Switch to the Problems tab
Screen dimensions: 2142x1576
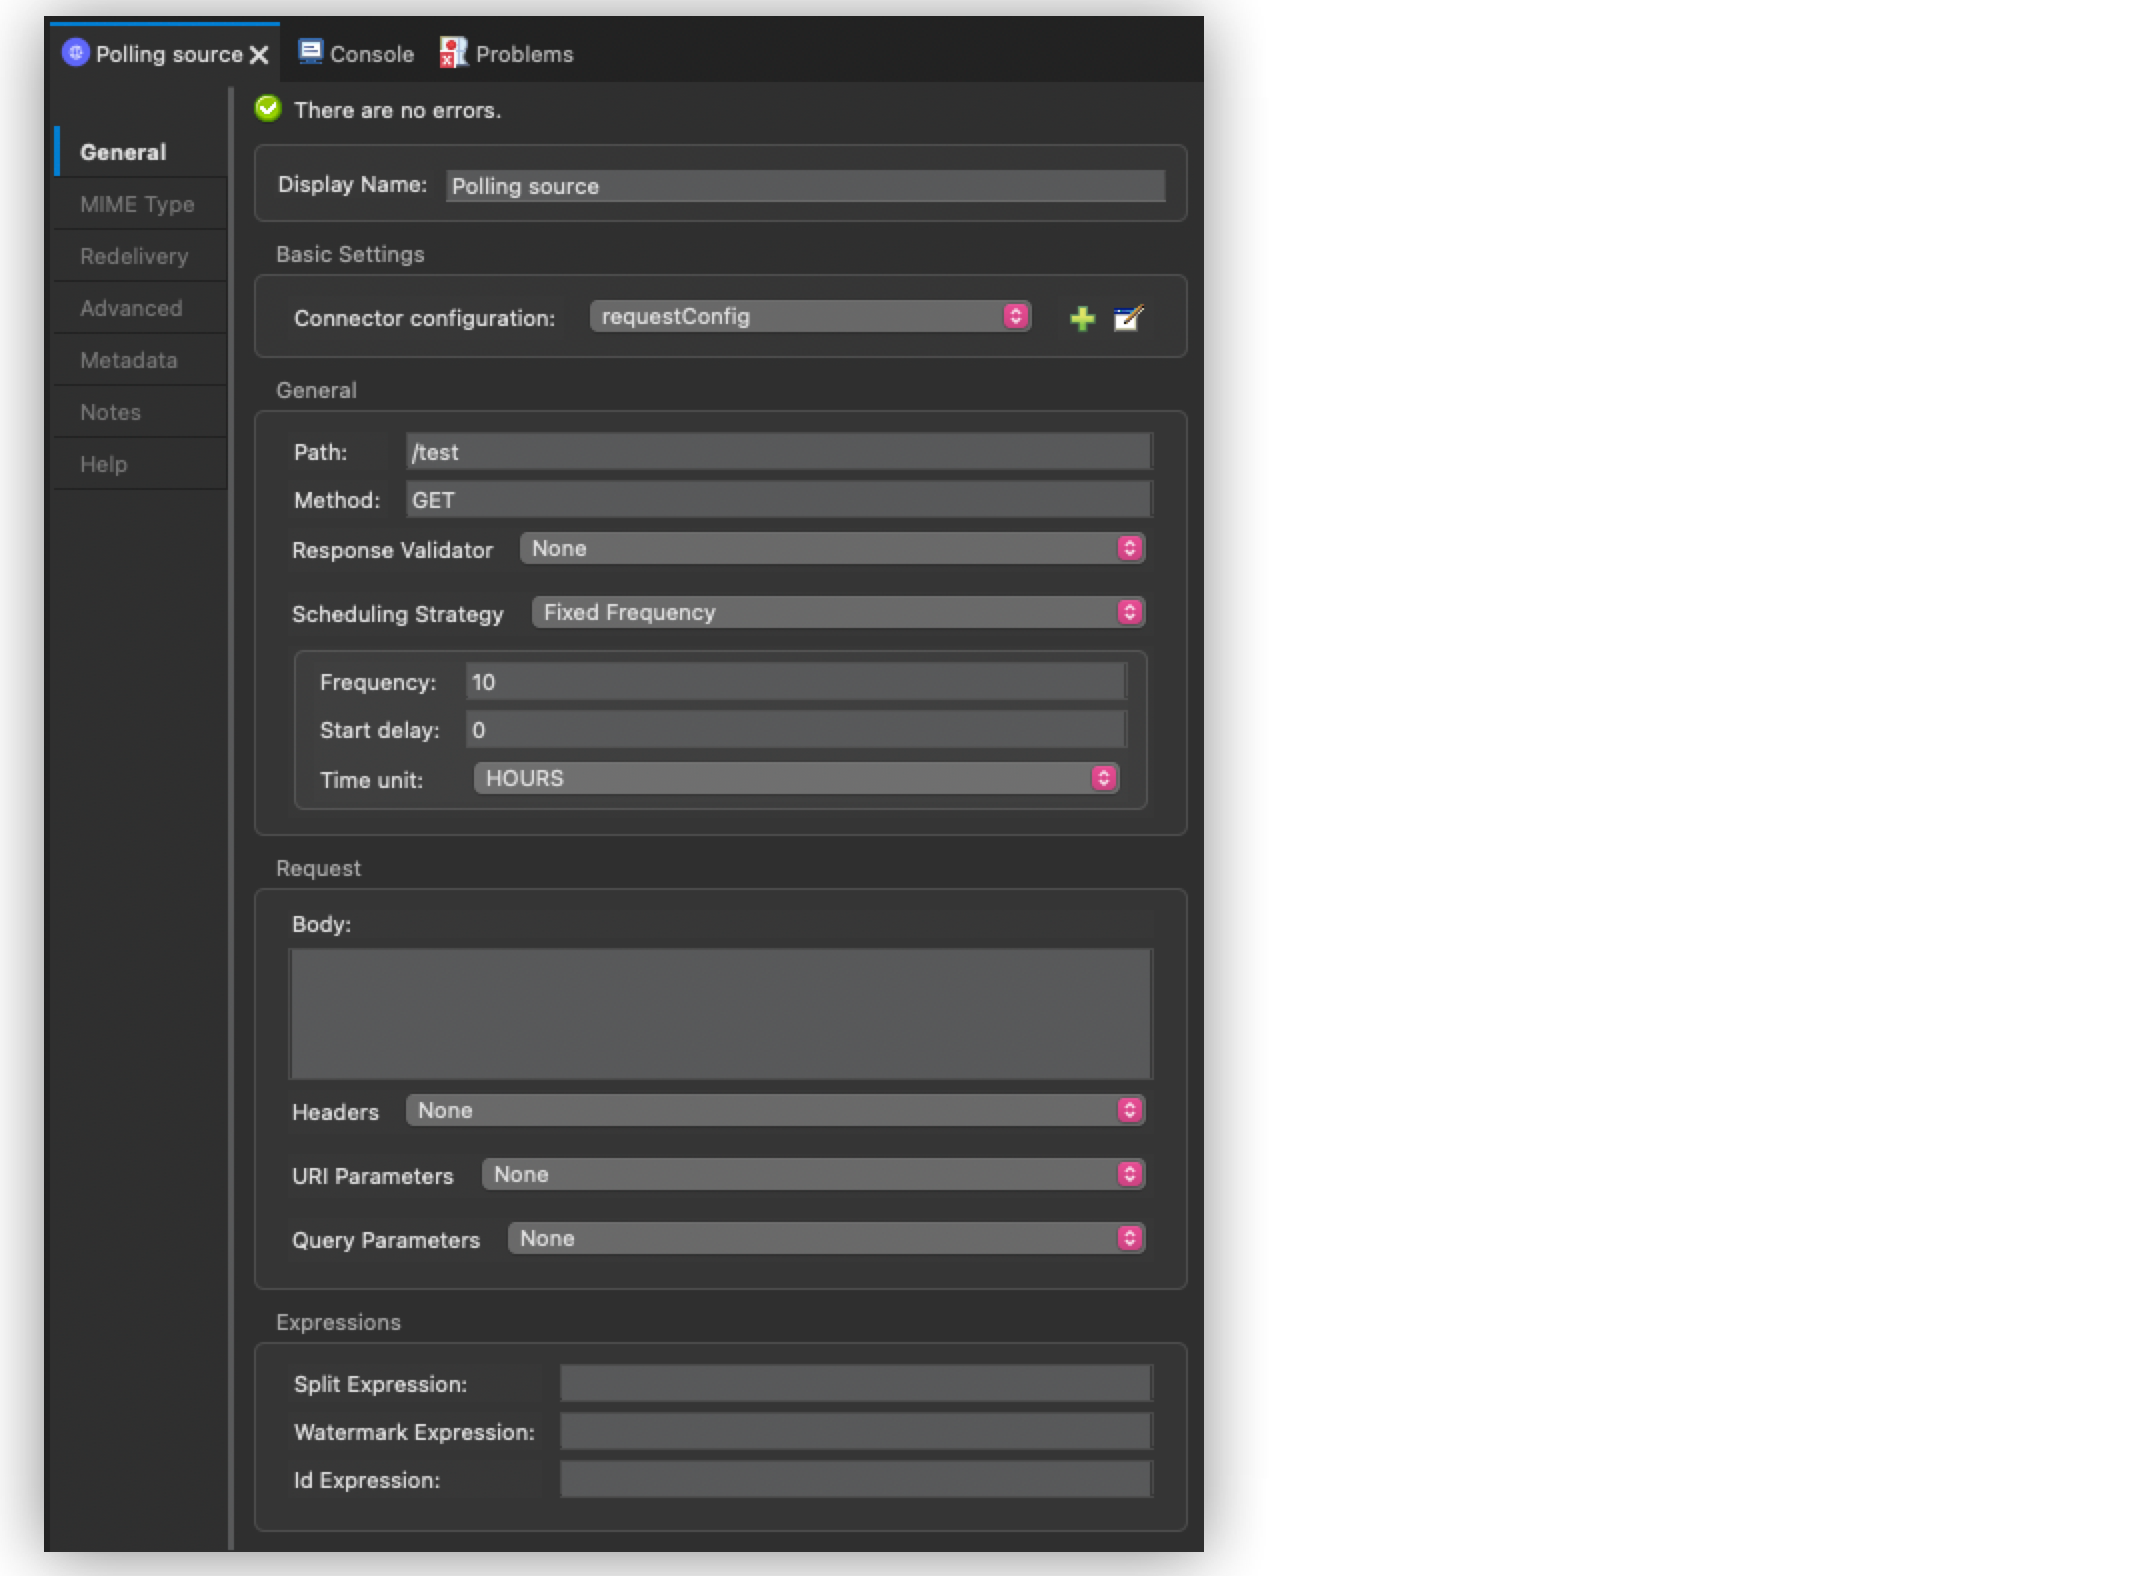507,54
